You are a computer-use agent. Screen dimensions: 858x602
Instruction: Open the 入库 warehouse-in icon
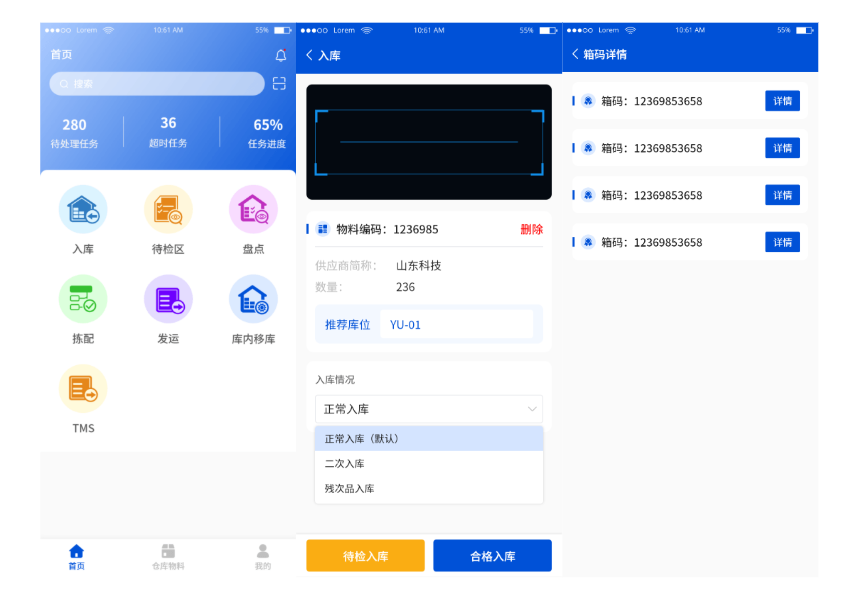click(x=83, y=211)
